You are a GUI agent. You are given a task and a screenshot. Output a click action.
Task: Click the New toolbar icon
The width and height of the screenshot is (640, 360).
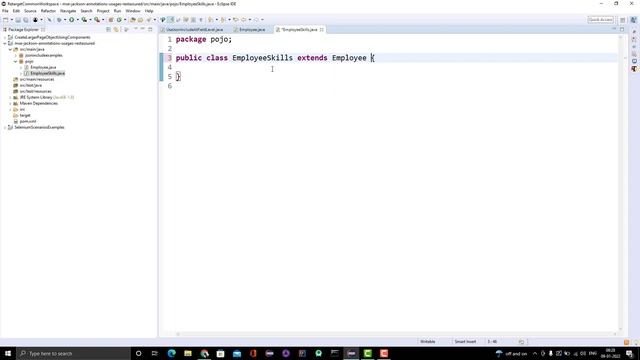(6, 20)
